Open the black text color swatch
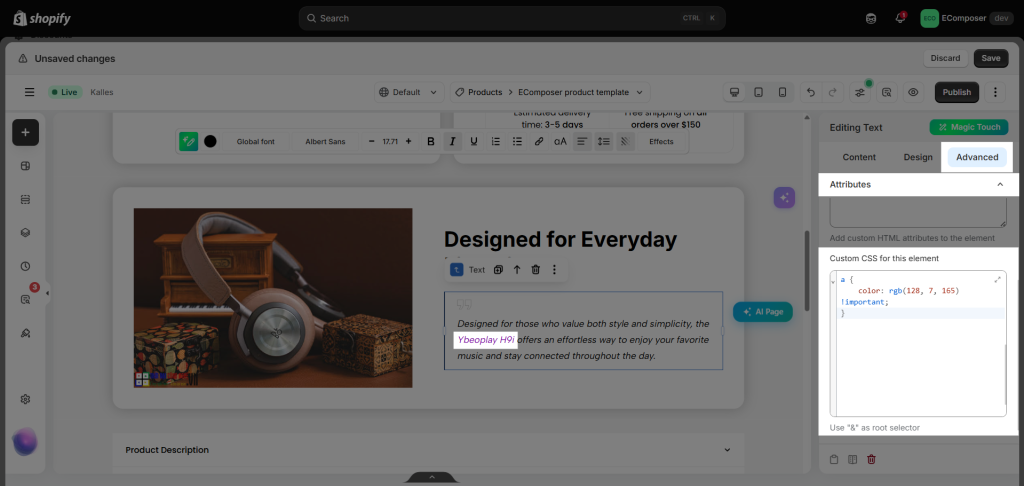The width and height of the screenshot is (1024, 486). [x=210, y=141]
